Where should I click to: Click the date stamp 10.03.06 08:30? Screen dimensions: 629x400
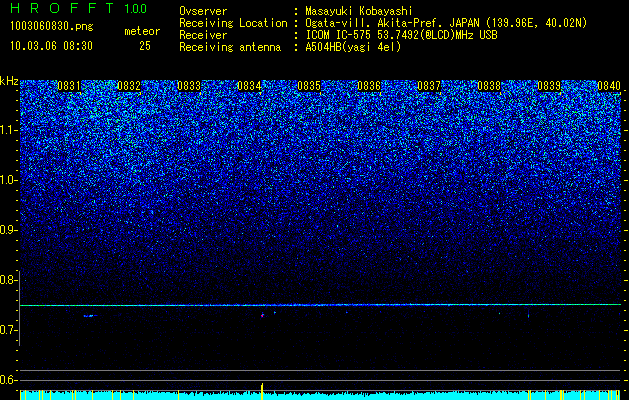pyautogui.click(x=51, y=46)
